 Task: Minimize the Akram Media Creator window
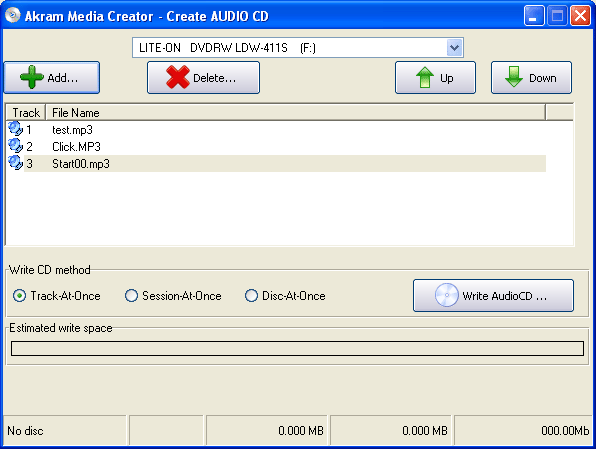tap(534, 16)
